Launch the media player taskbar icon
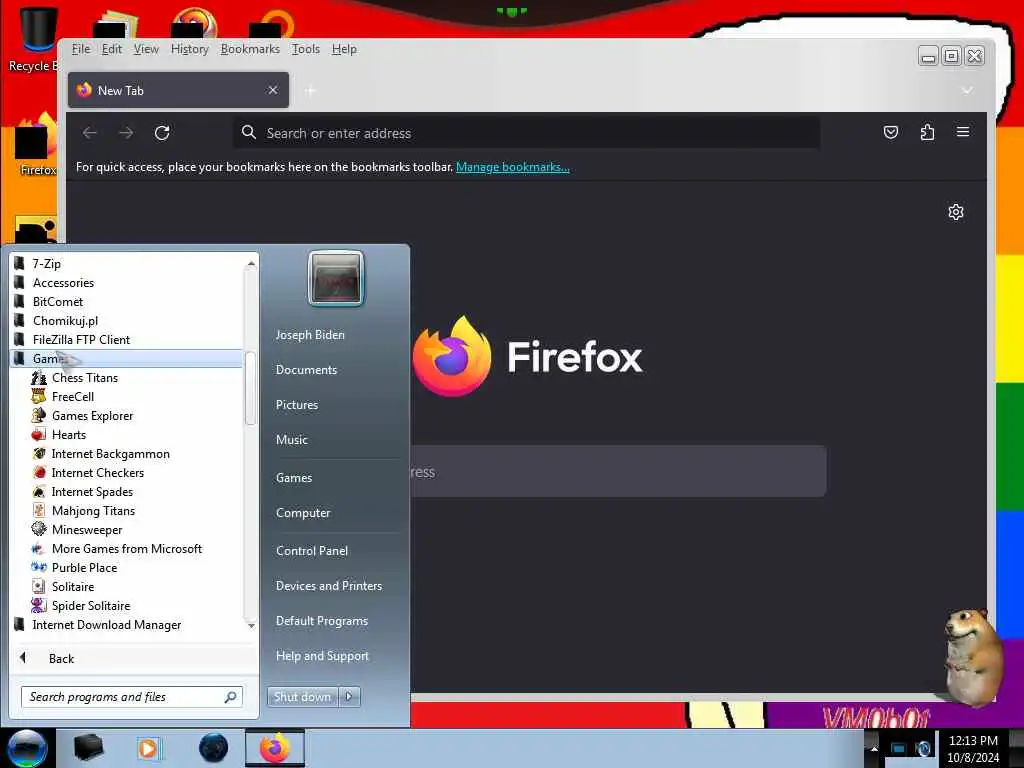Screen dimensions: 1024x768 (x=148, y=748)
